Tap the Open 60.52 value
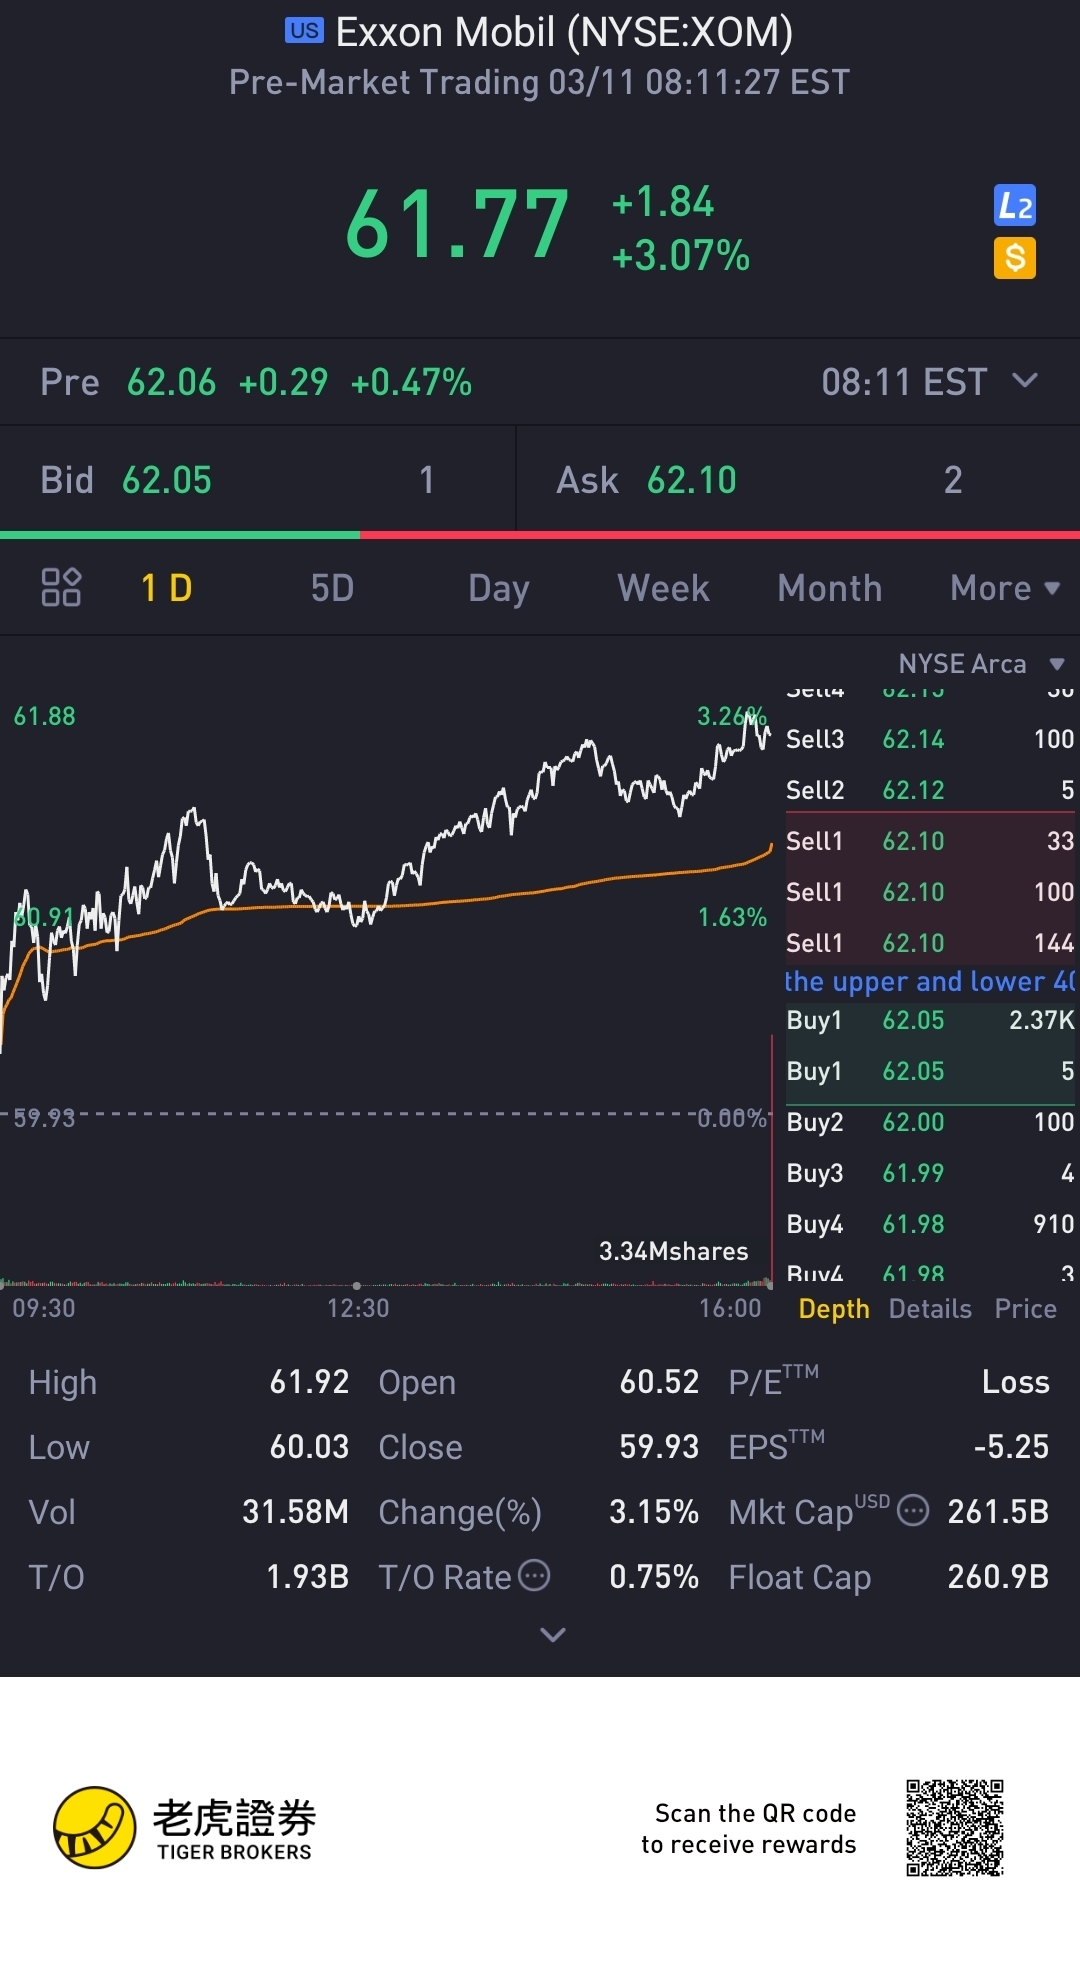The image size is (1080, 1979). pos(660,1382)
